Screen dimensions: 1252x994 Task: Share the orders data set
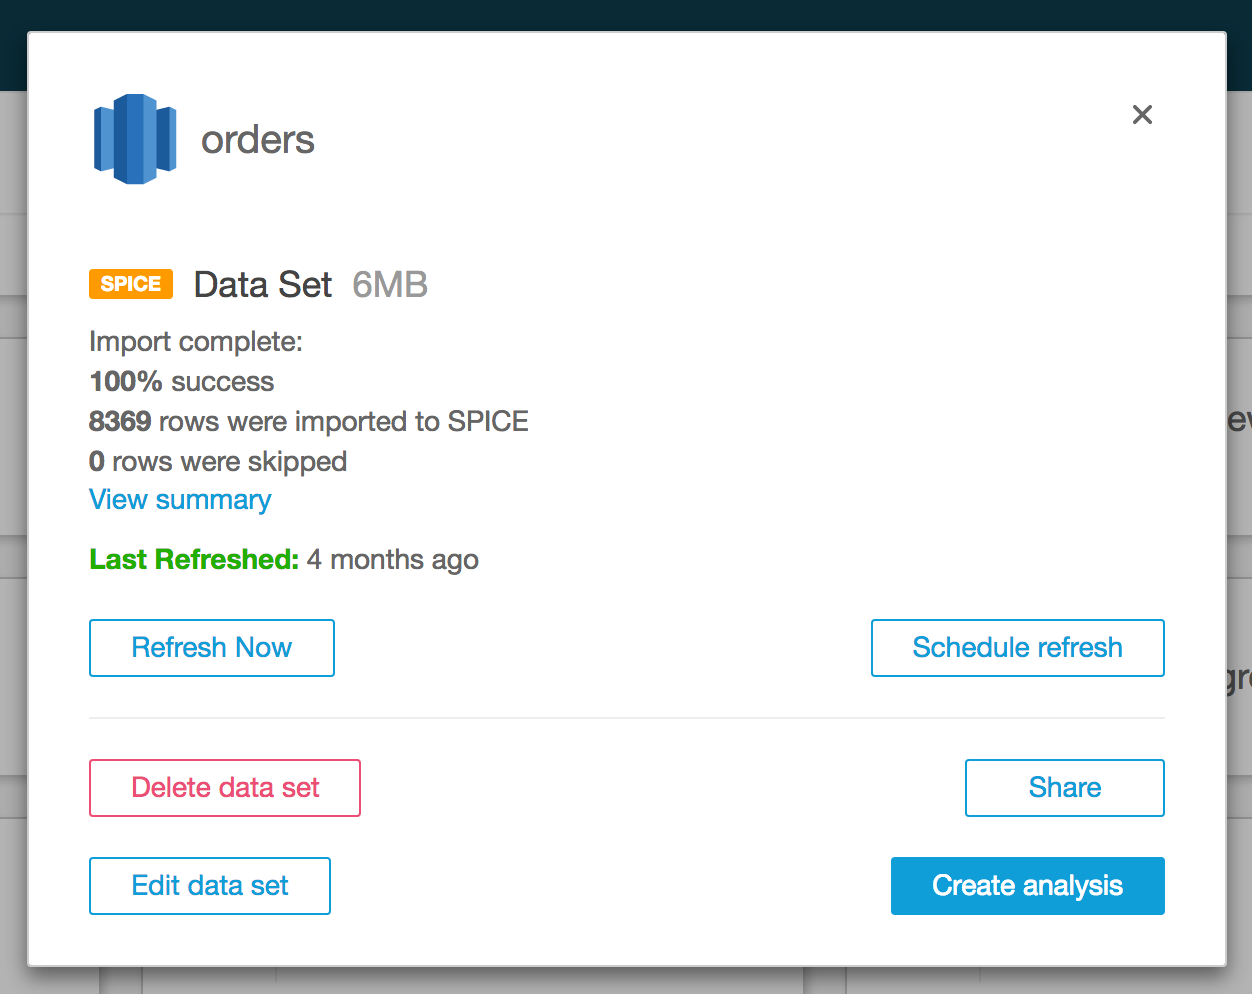click(1064, 787)
